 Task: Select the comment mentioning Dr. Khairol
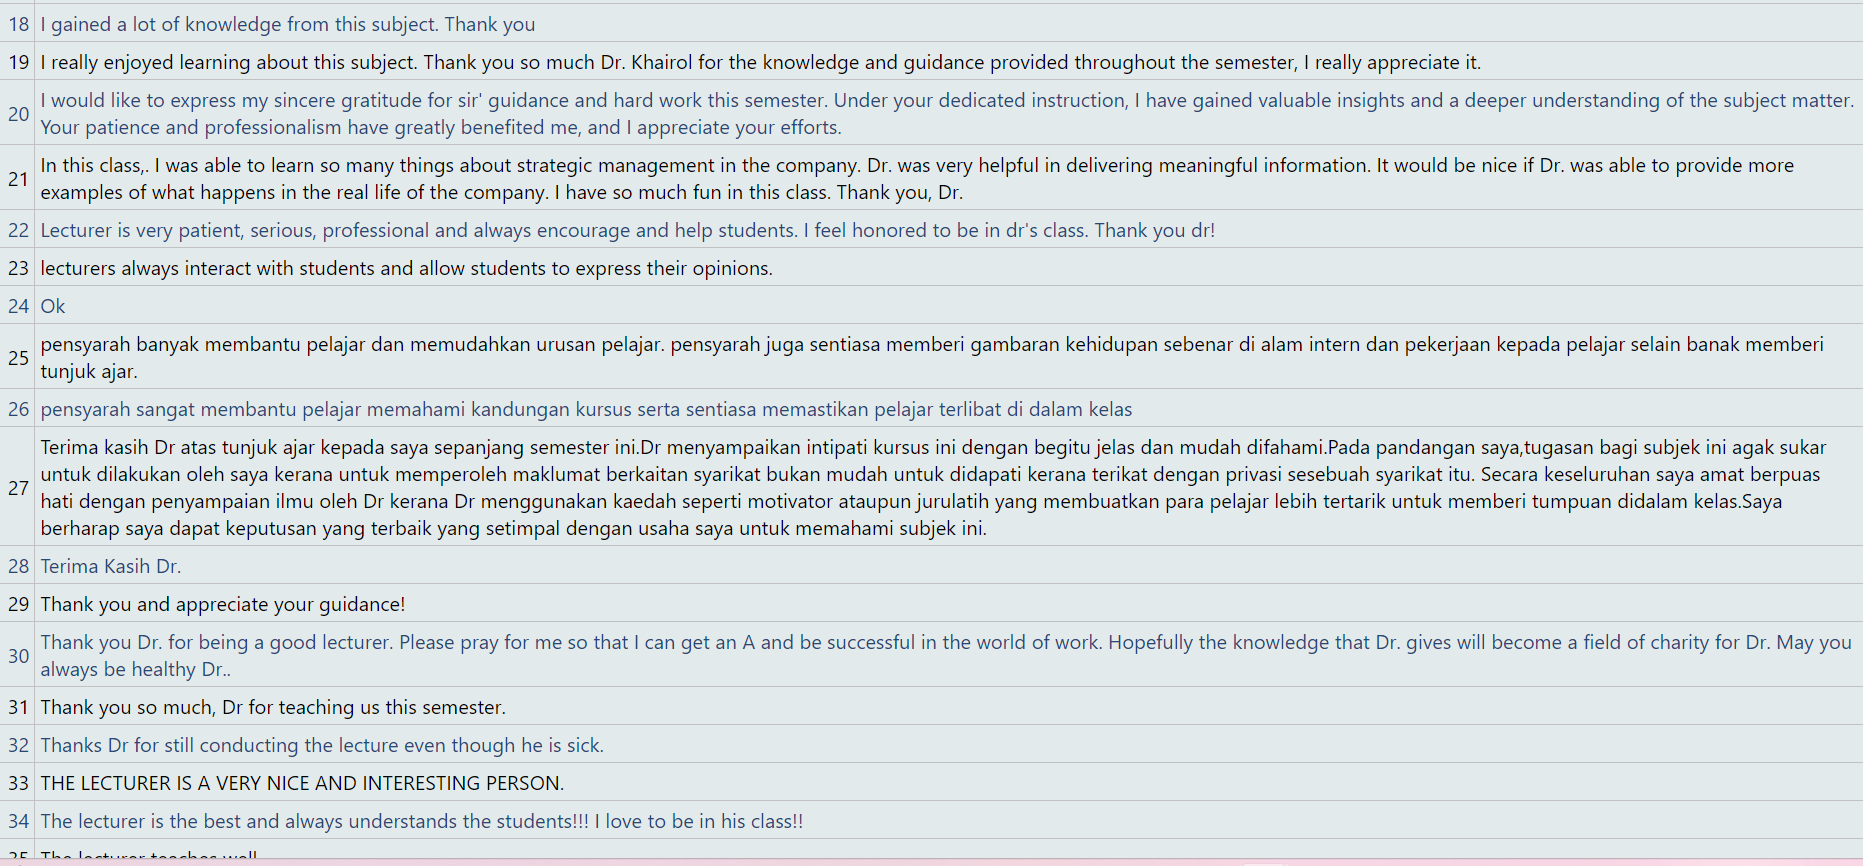[x=760, y=62]
